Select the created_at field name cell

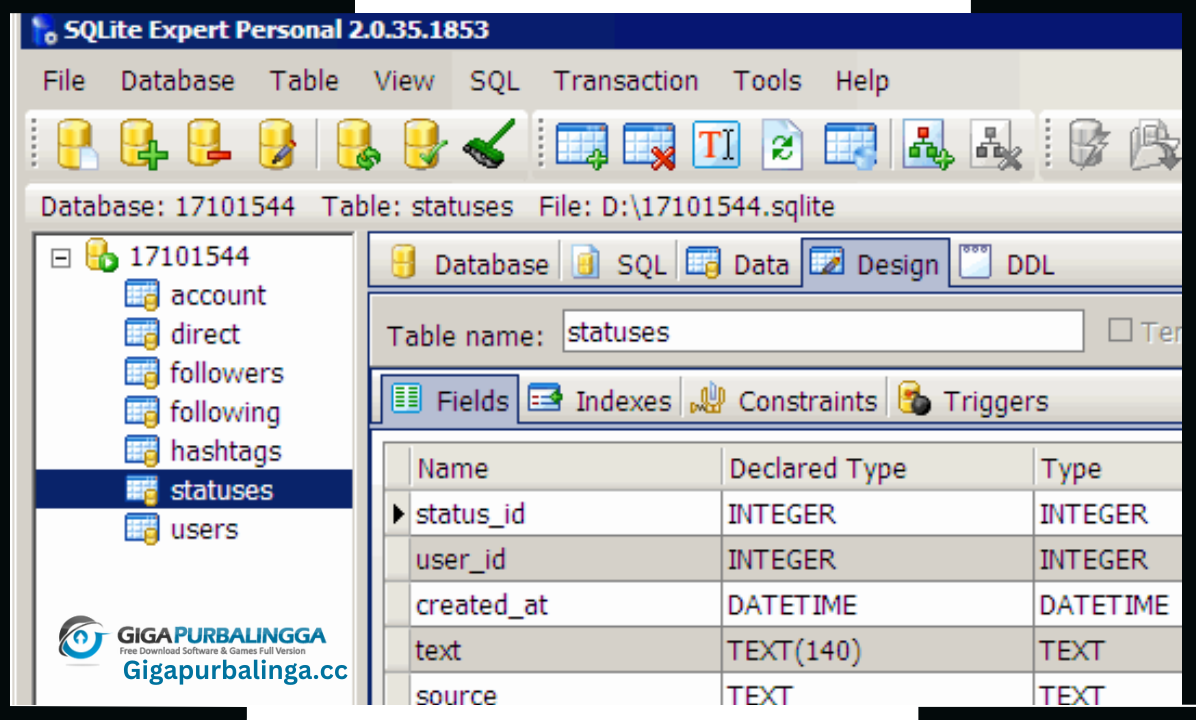click(x=566, y=605)
